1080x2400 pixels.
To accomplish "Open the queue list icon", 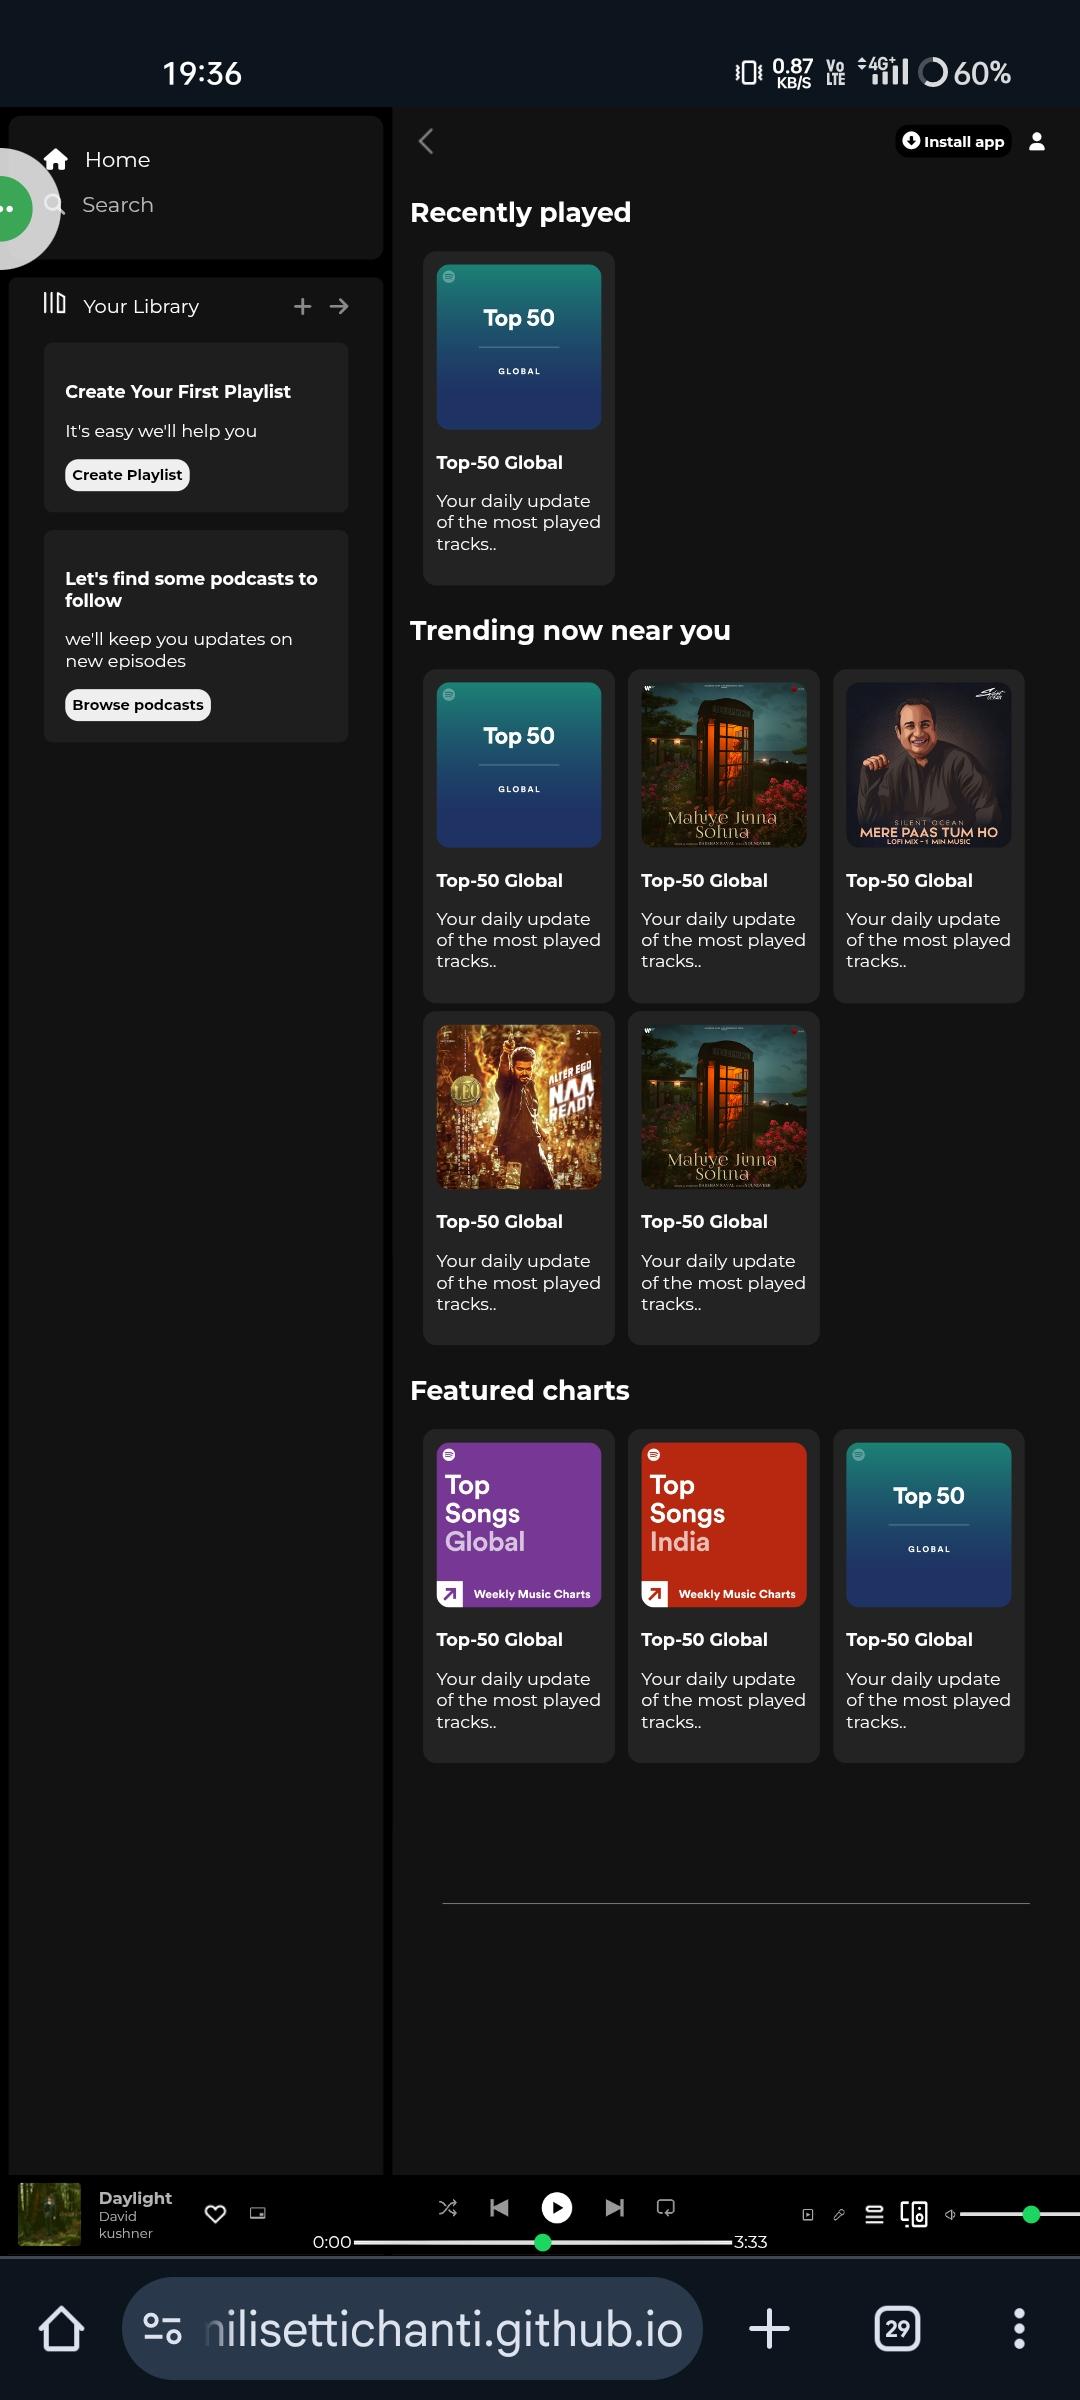I will pyautogui.click(x=874, y=2215).
